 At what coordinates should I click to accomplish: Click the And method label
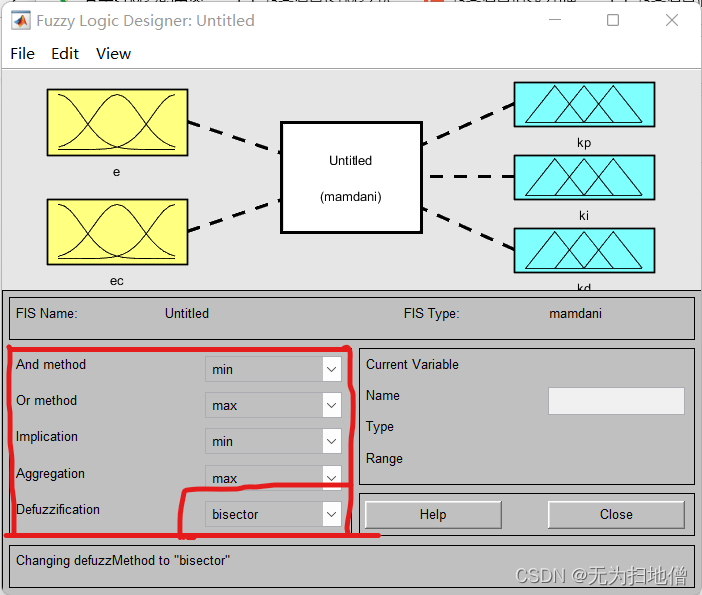51,364
